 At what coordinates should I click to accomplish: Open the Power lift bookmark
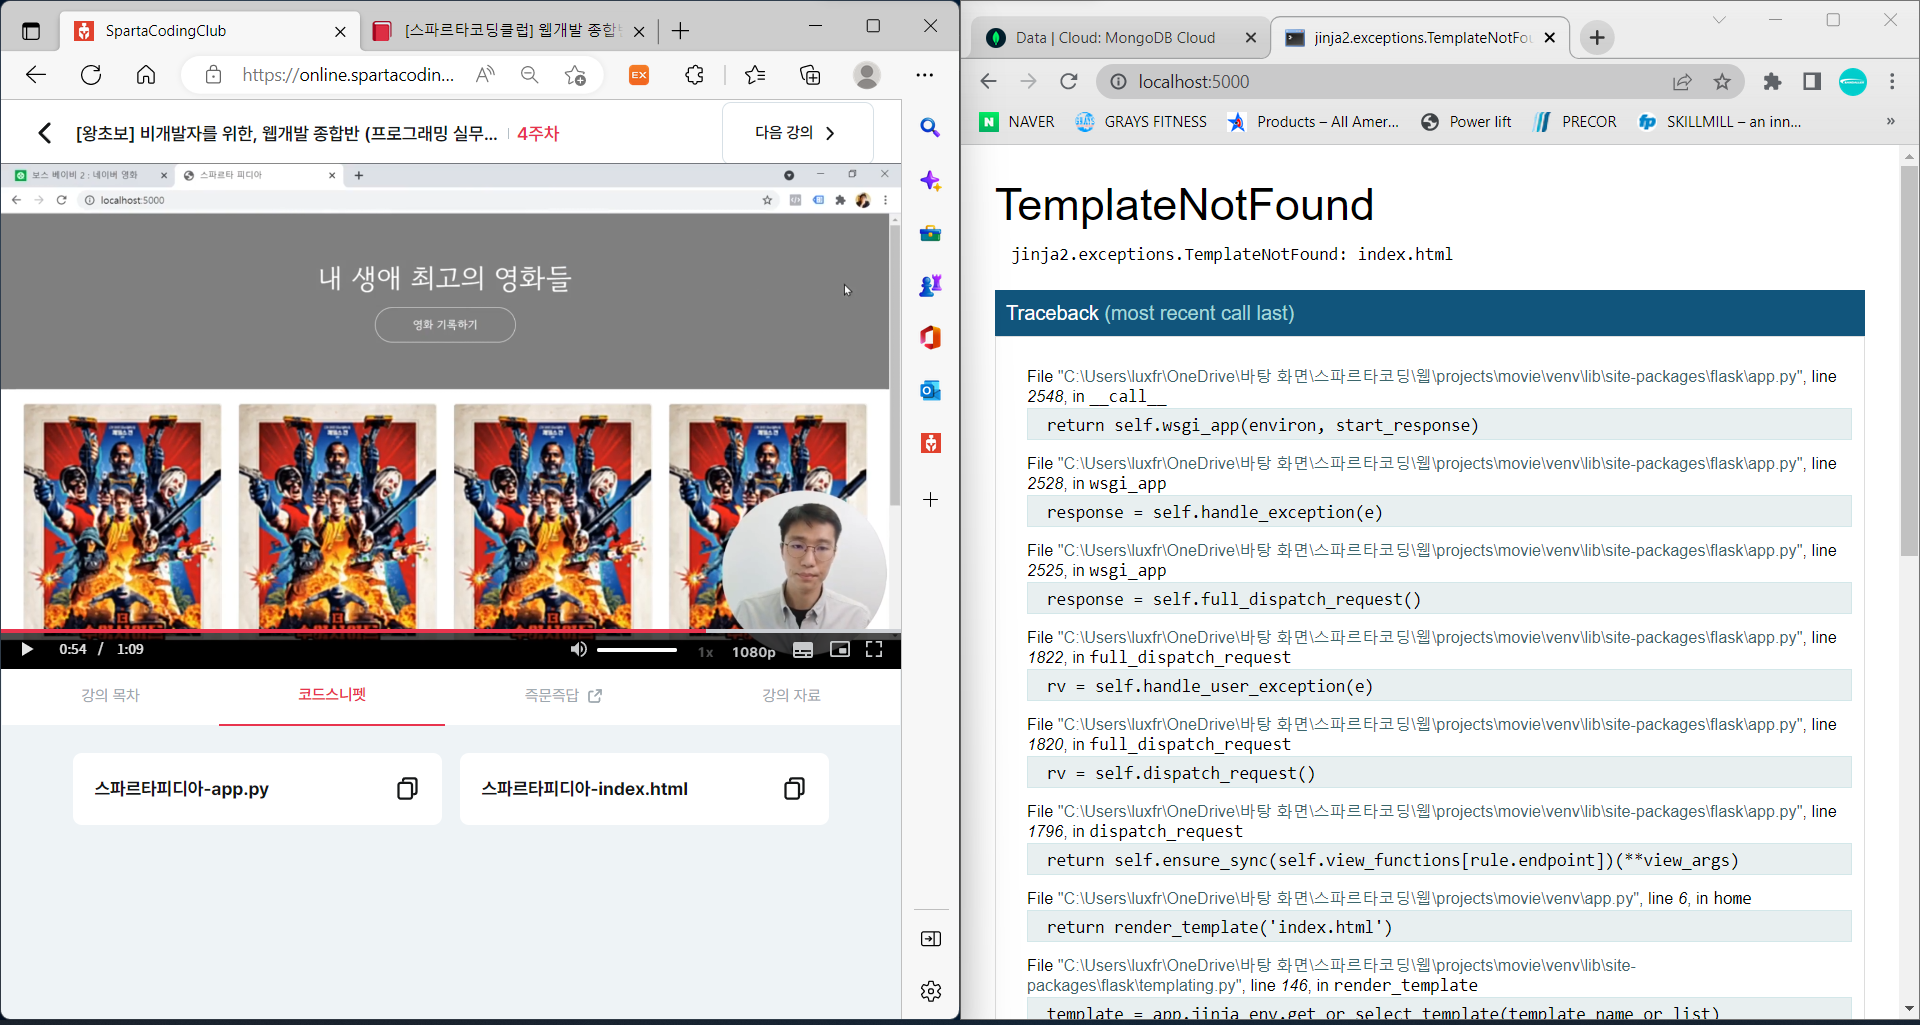[x=1466, y=122]
